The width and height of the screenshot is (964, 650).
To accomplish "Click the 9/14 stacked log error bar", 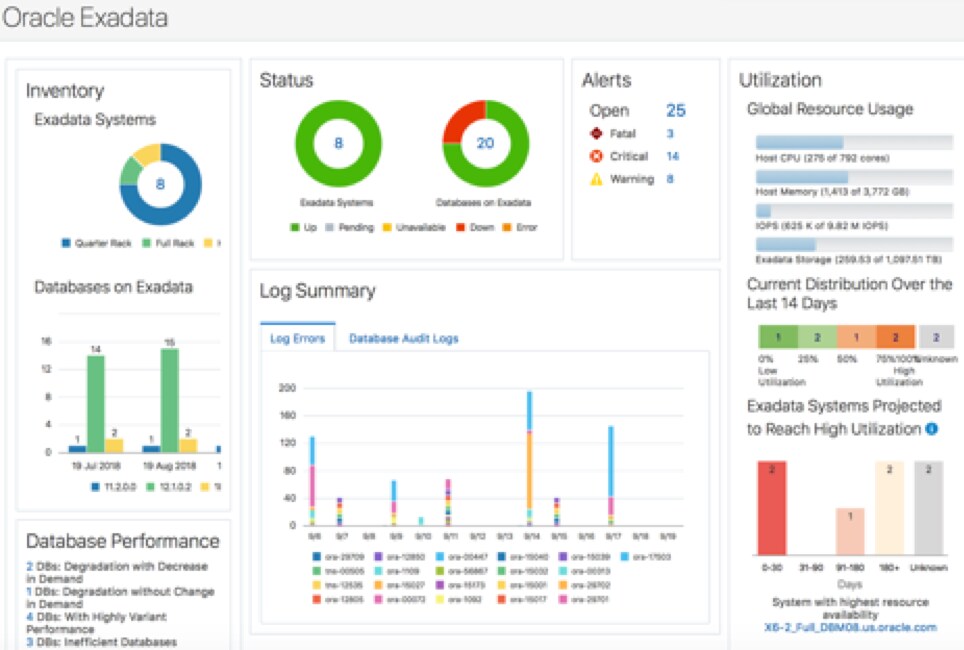I will click(529, 458).
